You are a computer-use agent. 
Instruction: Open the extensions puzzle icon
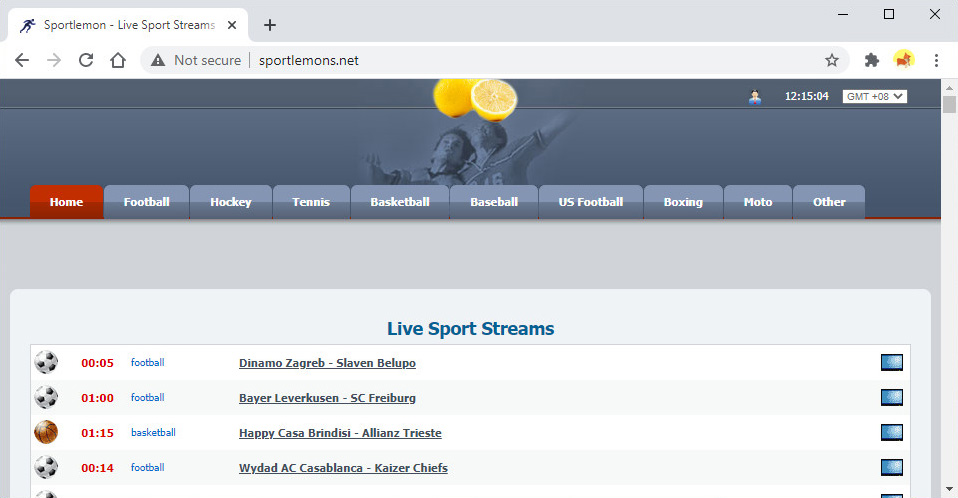[x=872, y=60]
